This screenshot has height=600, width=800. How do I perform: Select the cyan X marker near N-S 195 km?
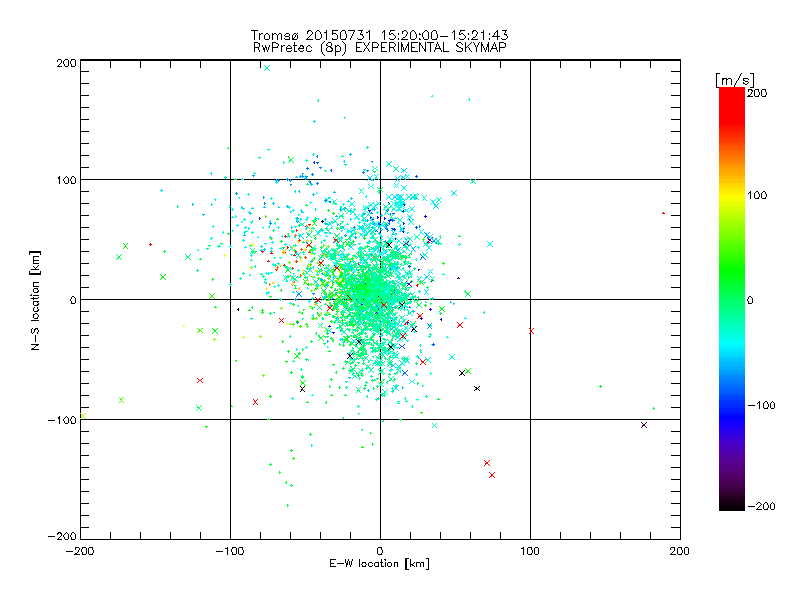click(x=267, y=68)
